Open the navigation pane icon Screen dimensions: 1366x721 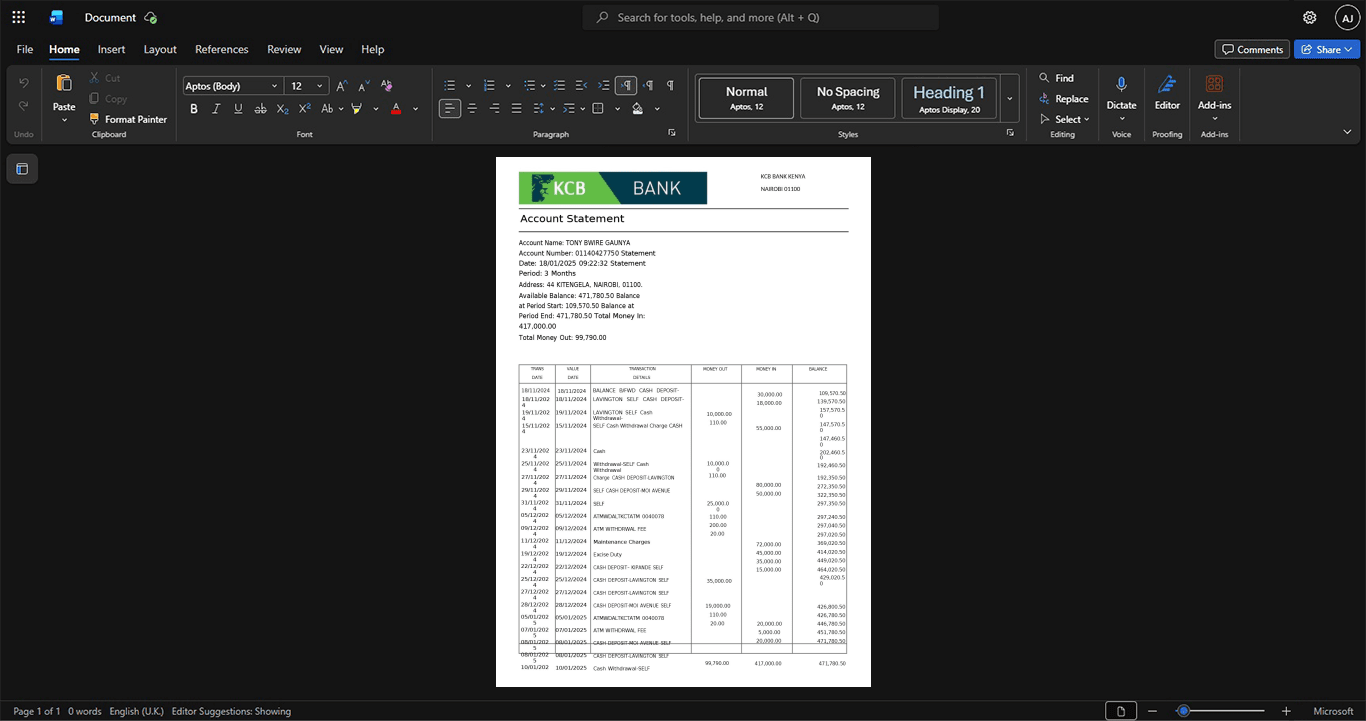tap(22, 169)
